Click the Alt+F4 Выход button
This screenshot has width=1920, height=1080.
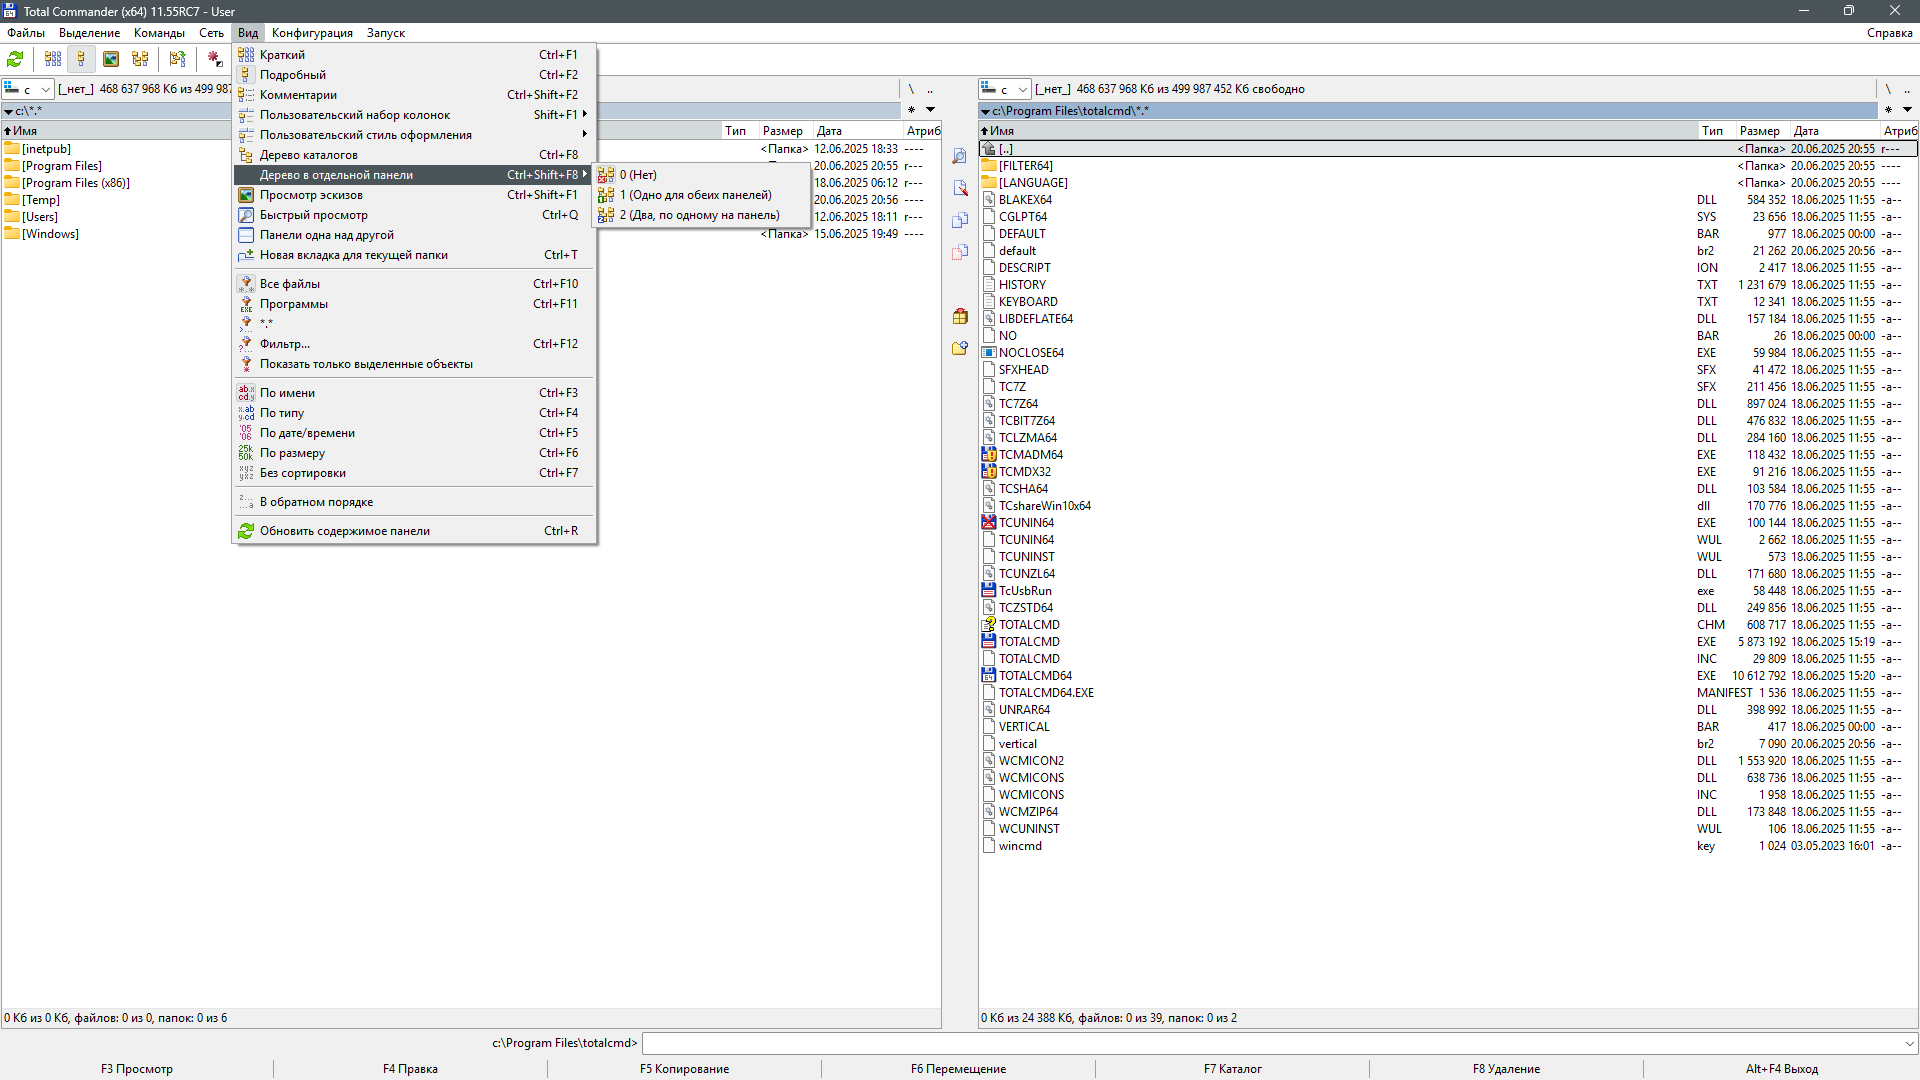(x=1781, y=1069)
